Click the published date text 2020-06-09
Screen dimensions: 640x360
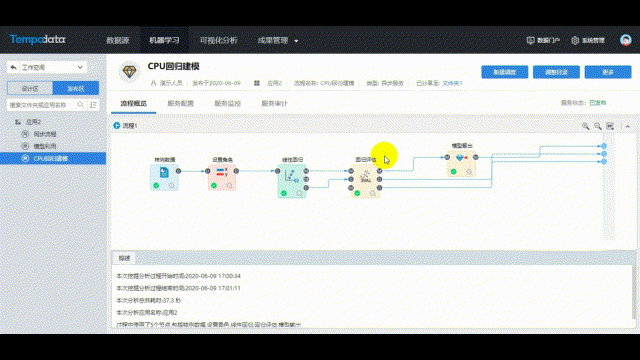[x=225, y=83]
